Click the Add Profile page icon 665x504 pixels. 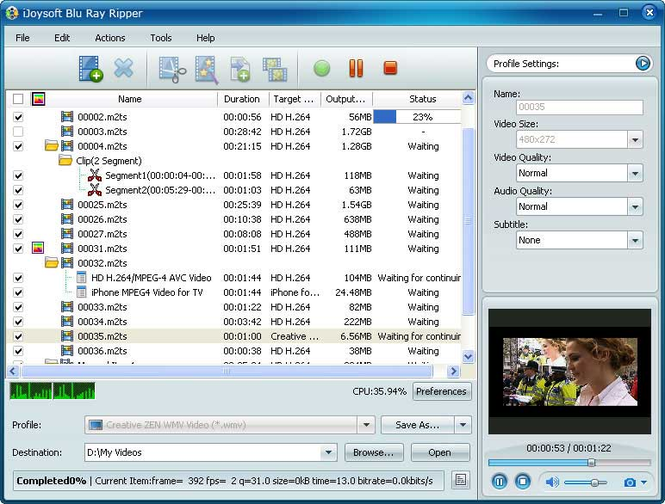(x=240, y=69)
